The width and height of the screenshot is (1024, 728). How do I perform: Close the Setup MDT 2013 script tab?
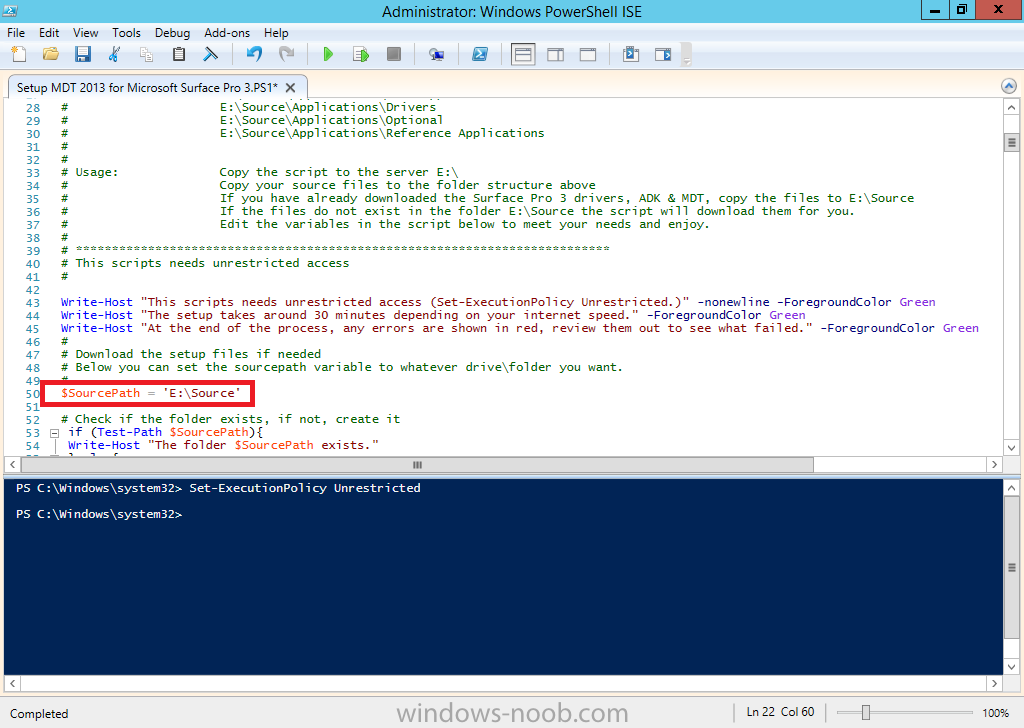291,87
